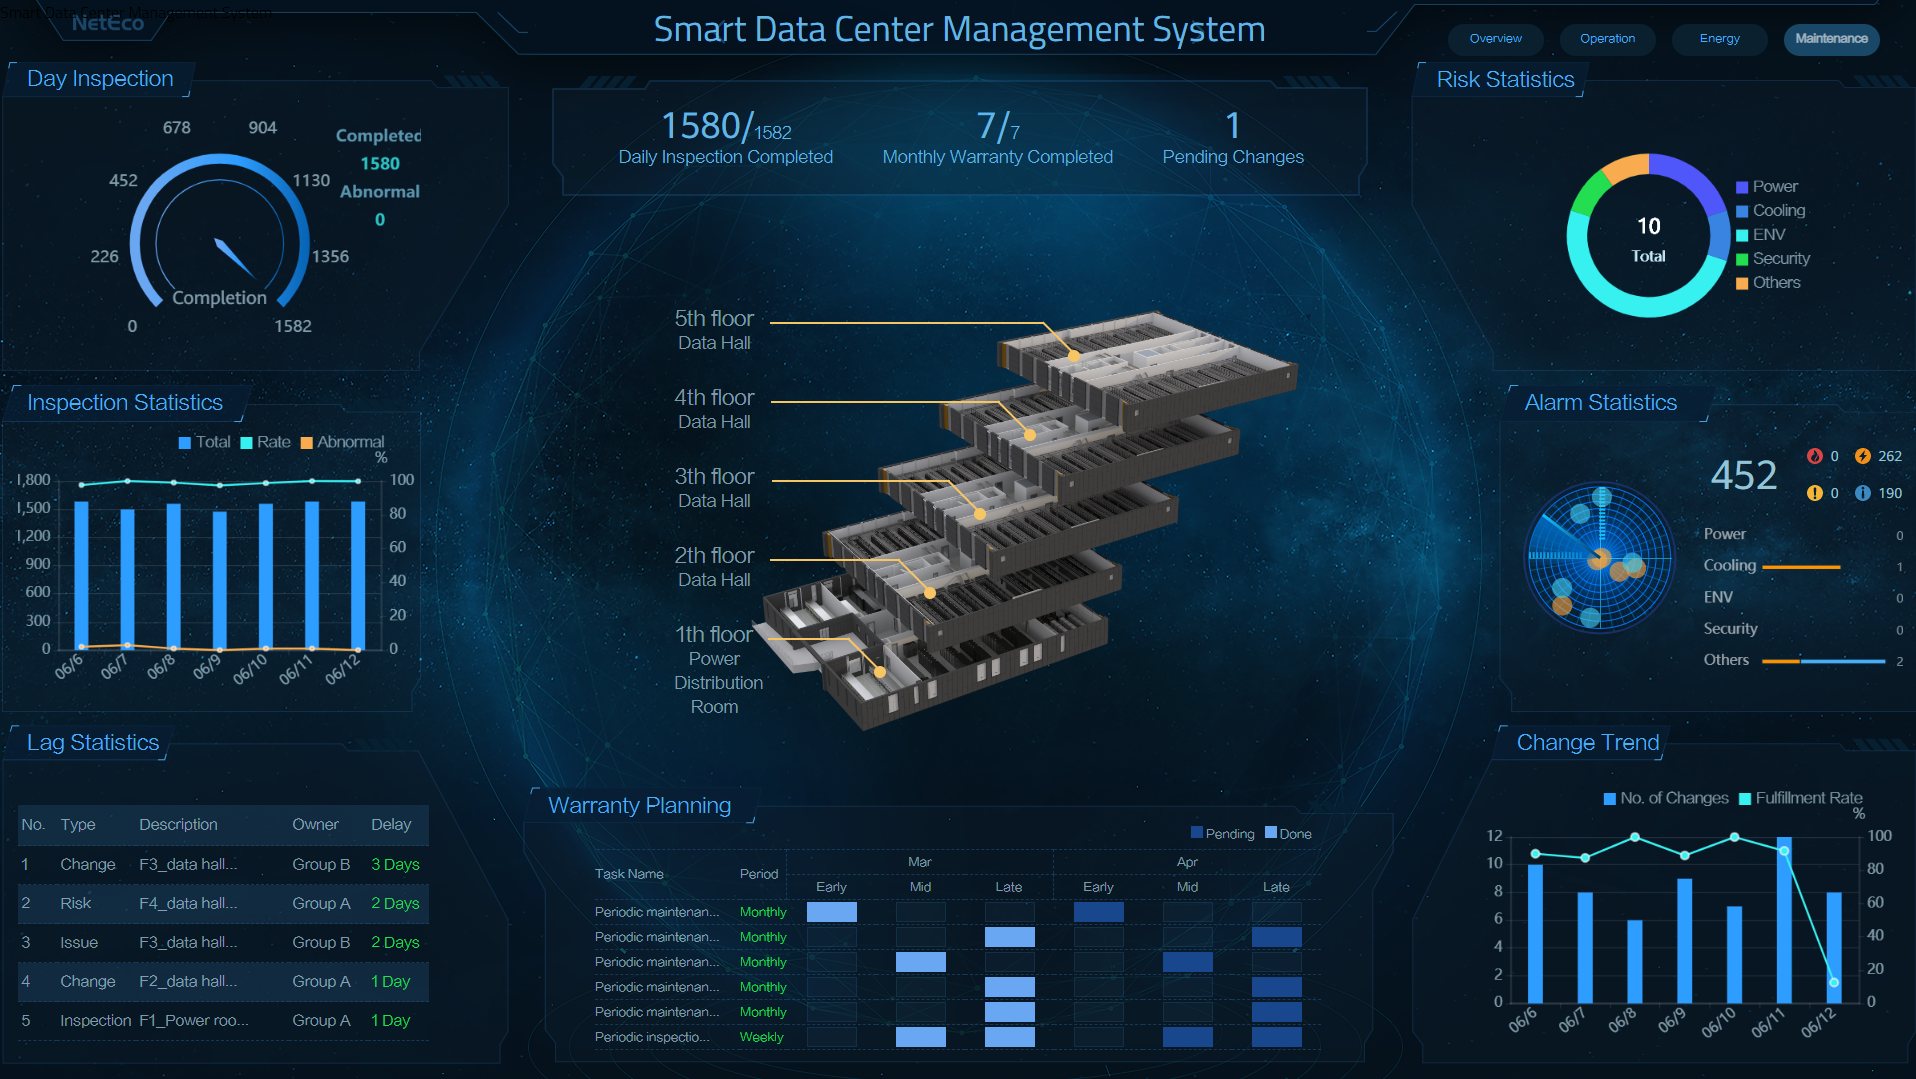
Task: Select the 5th floor Data Hall marker dot
Action: (x=1073, y=355)
